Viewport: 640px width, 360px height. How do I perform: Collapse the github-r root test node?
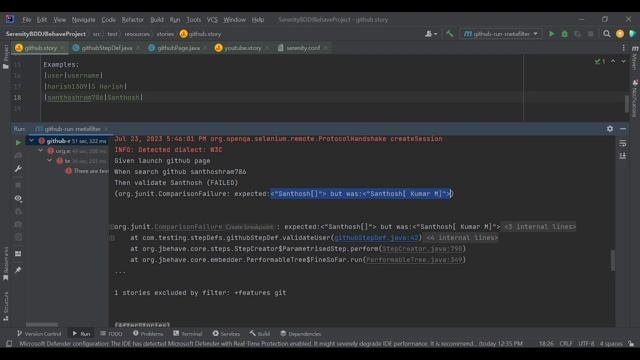31,140
